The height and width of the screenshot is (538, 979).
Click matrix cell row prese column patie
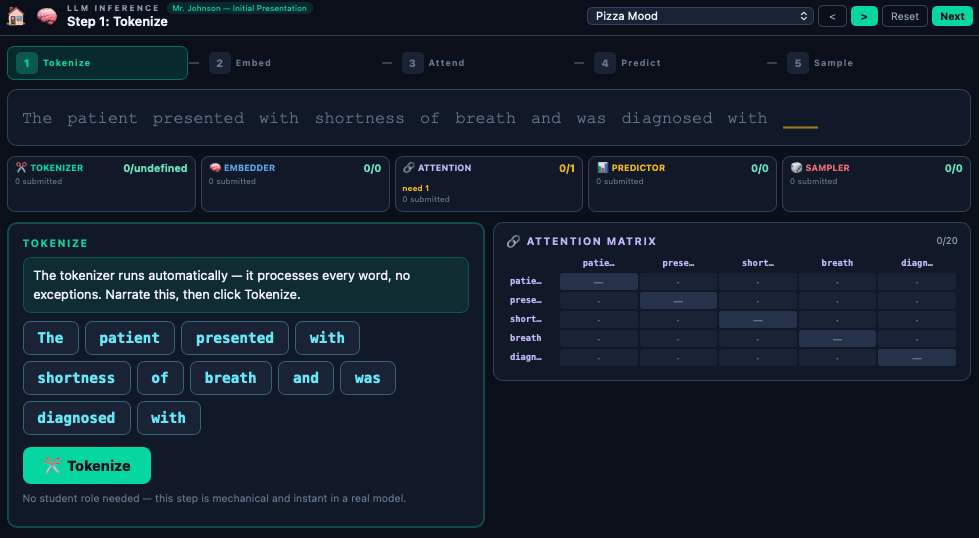599,301
